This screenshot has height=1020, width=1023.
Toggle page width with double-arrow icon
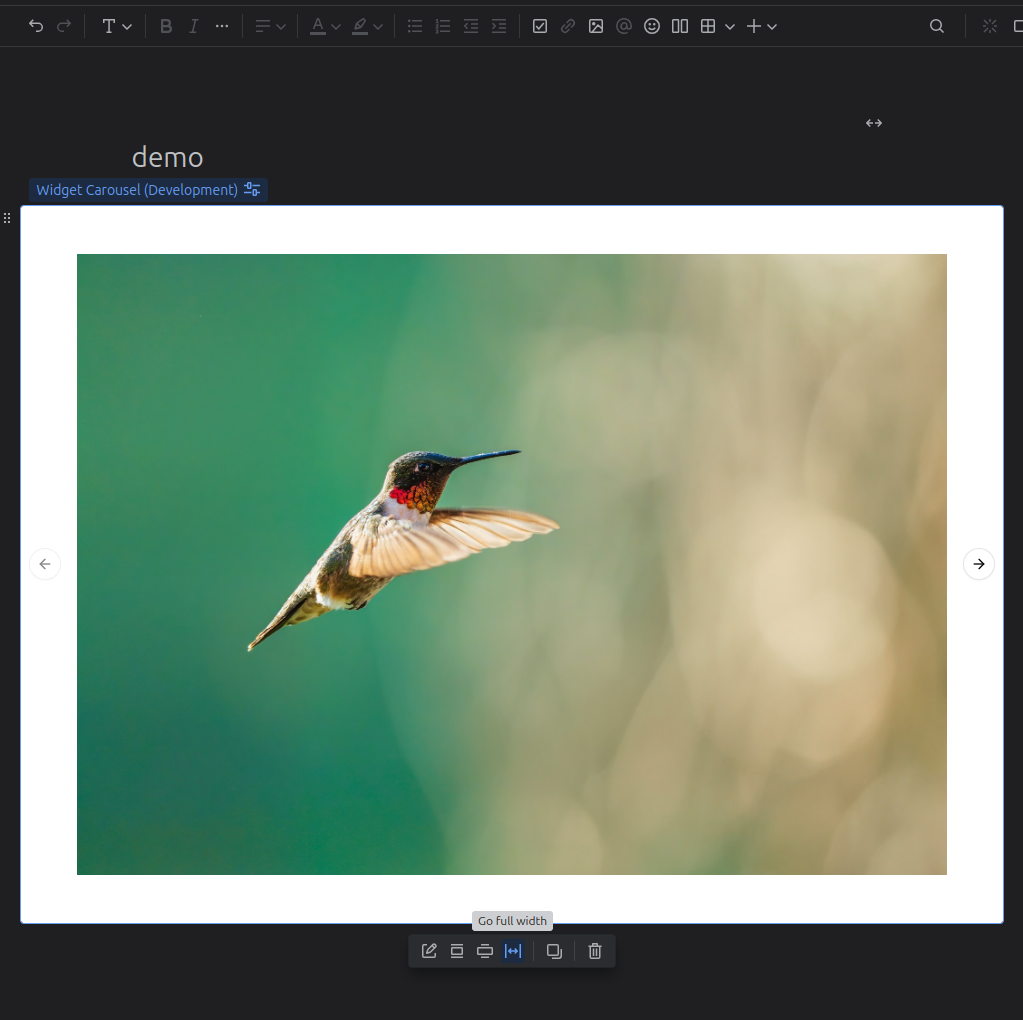(x=874, y=123)
